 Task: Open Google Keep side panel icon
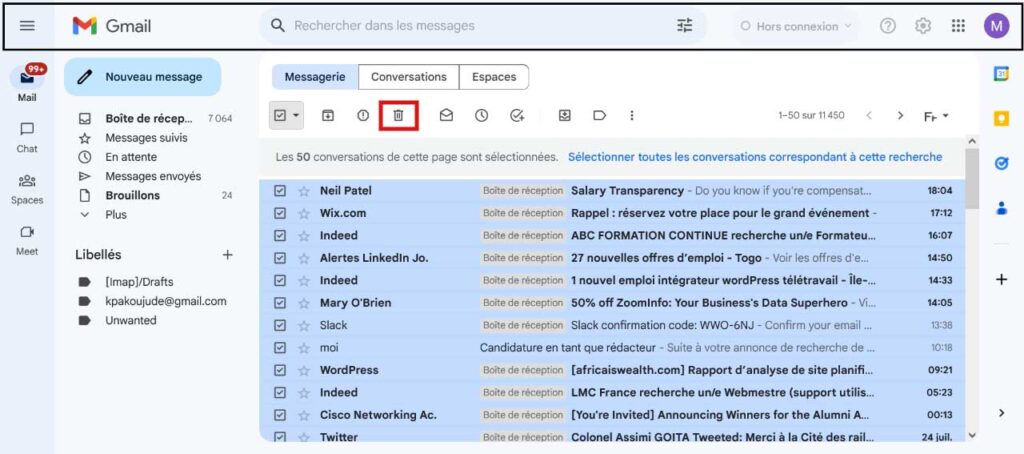(1001, 119)
